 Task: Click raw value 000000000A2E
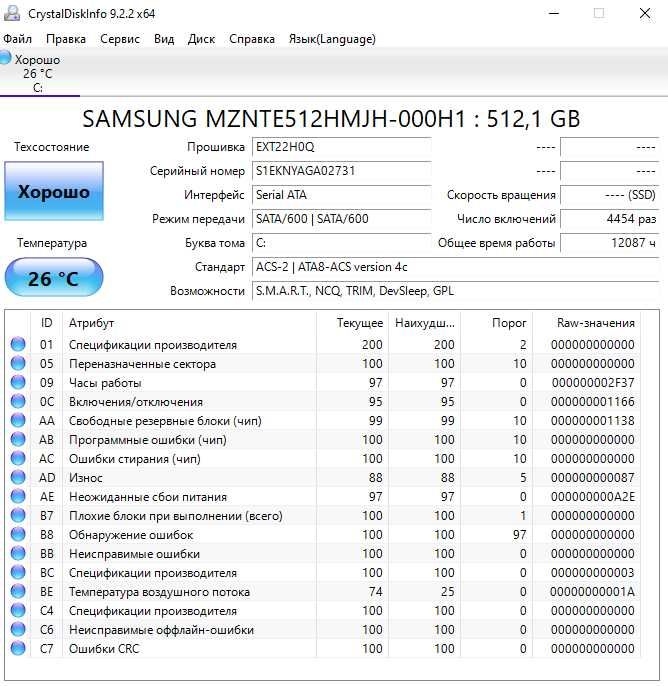(x=593, y=497)
